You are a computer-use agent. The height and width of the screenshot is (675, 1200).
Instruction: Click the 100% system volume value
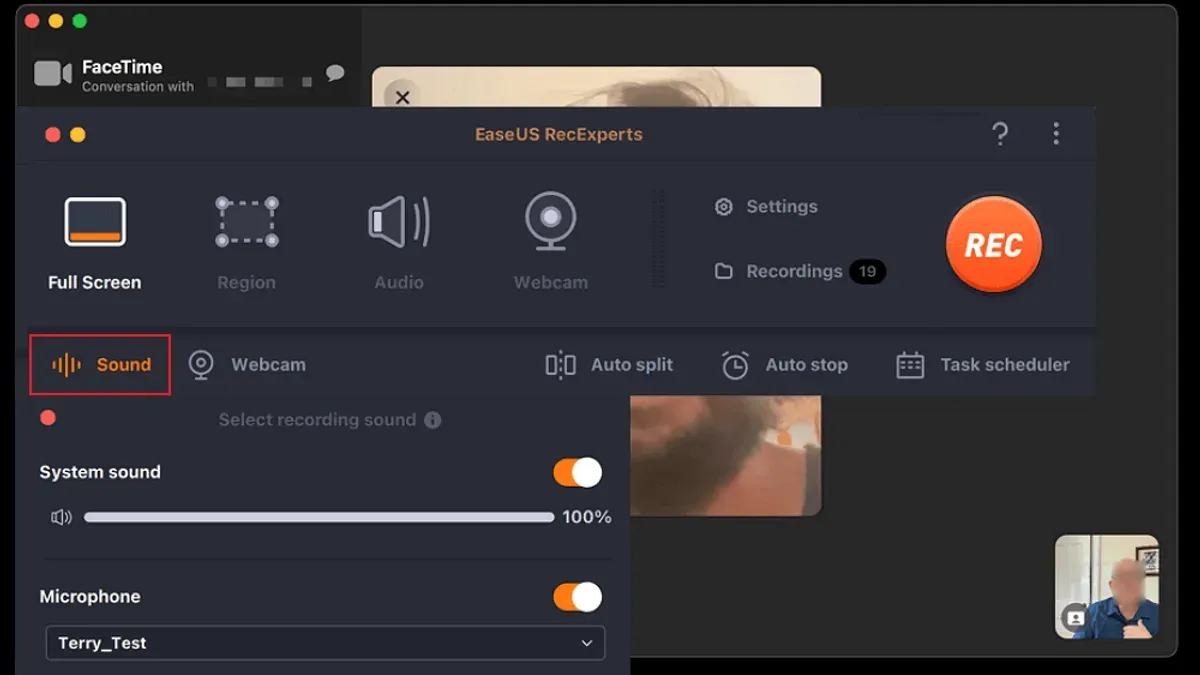tap(587, 517)
